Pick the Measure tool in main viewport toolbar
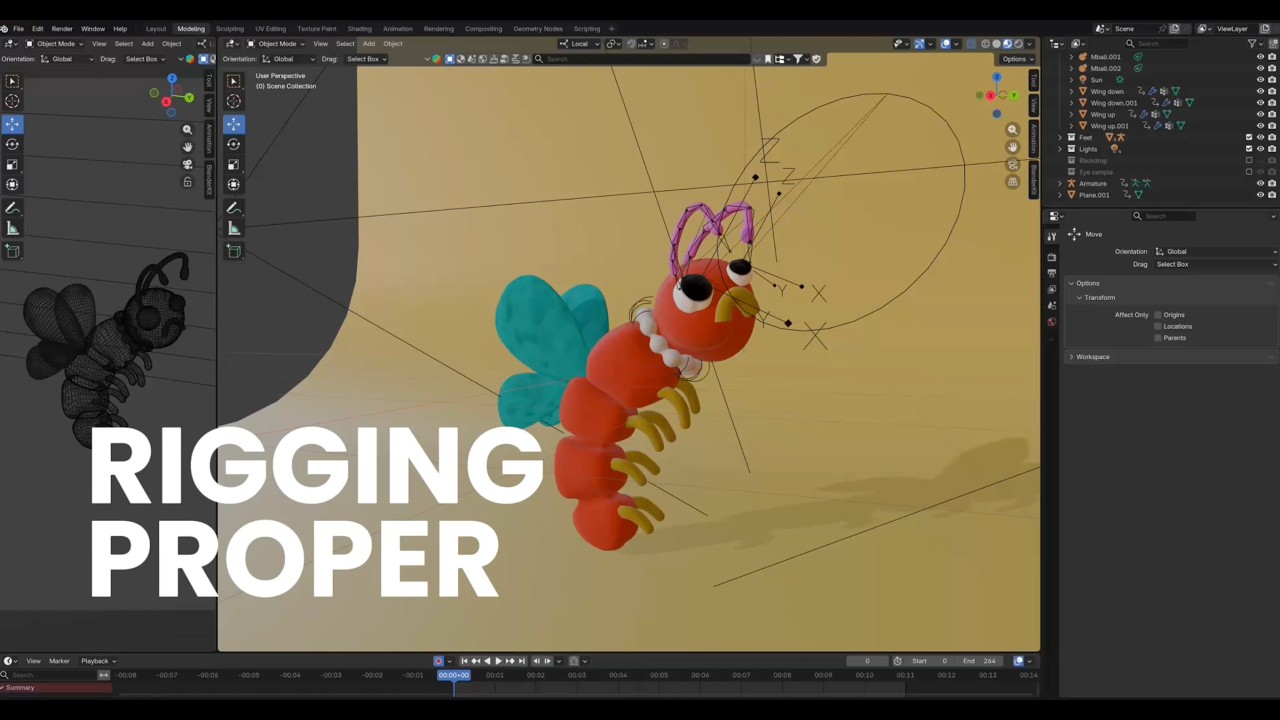 pos(233,228)
